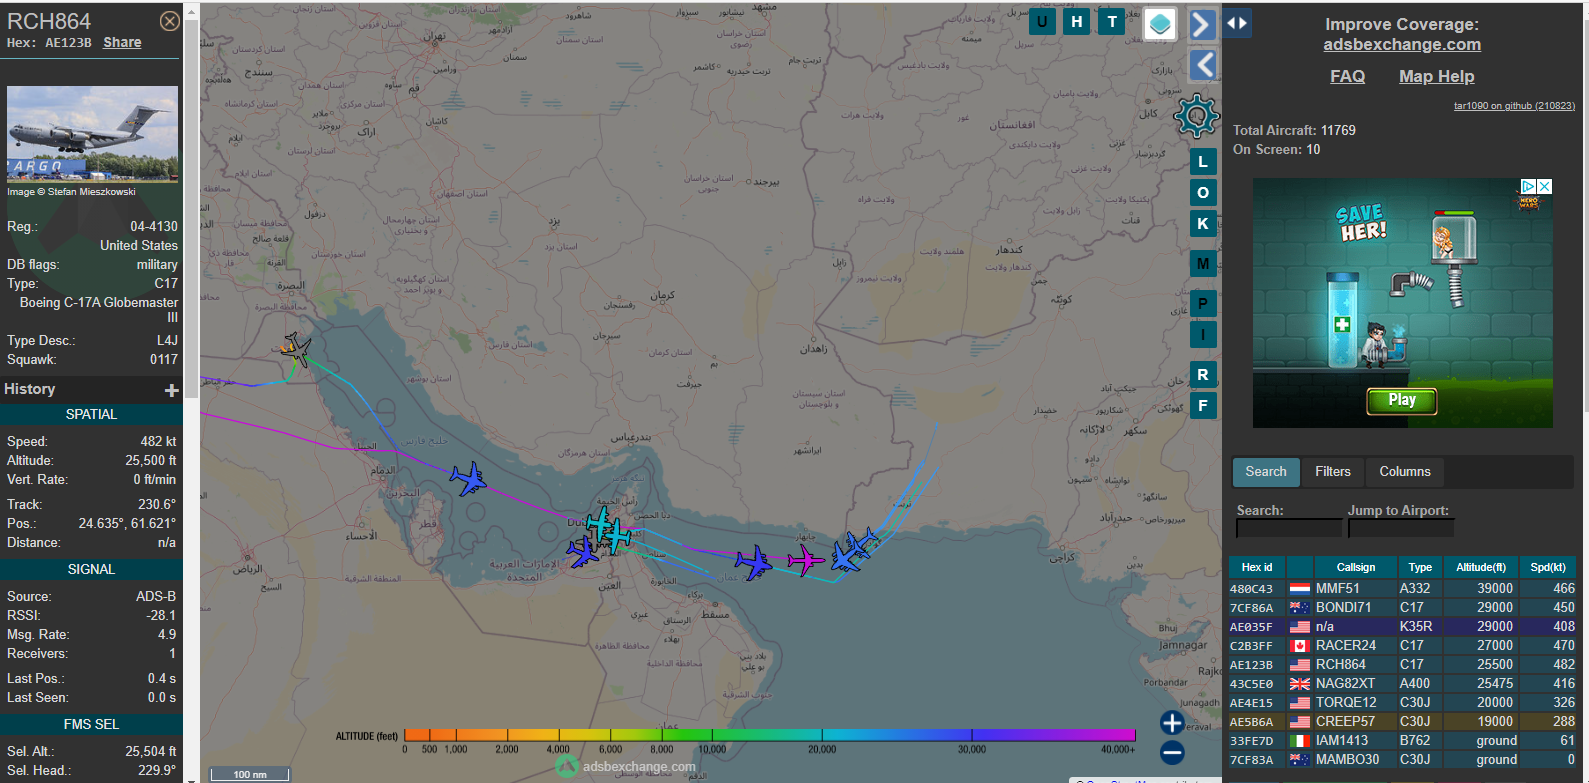Click the blue aircraft icon over Persian Gulf
This screenshot has height=783, width=1589.
(x=467, y=479)
